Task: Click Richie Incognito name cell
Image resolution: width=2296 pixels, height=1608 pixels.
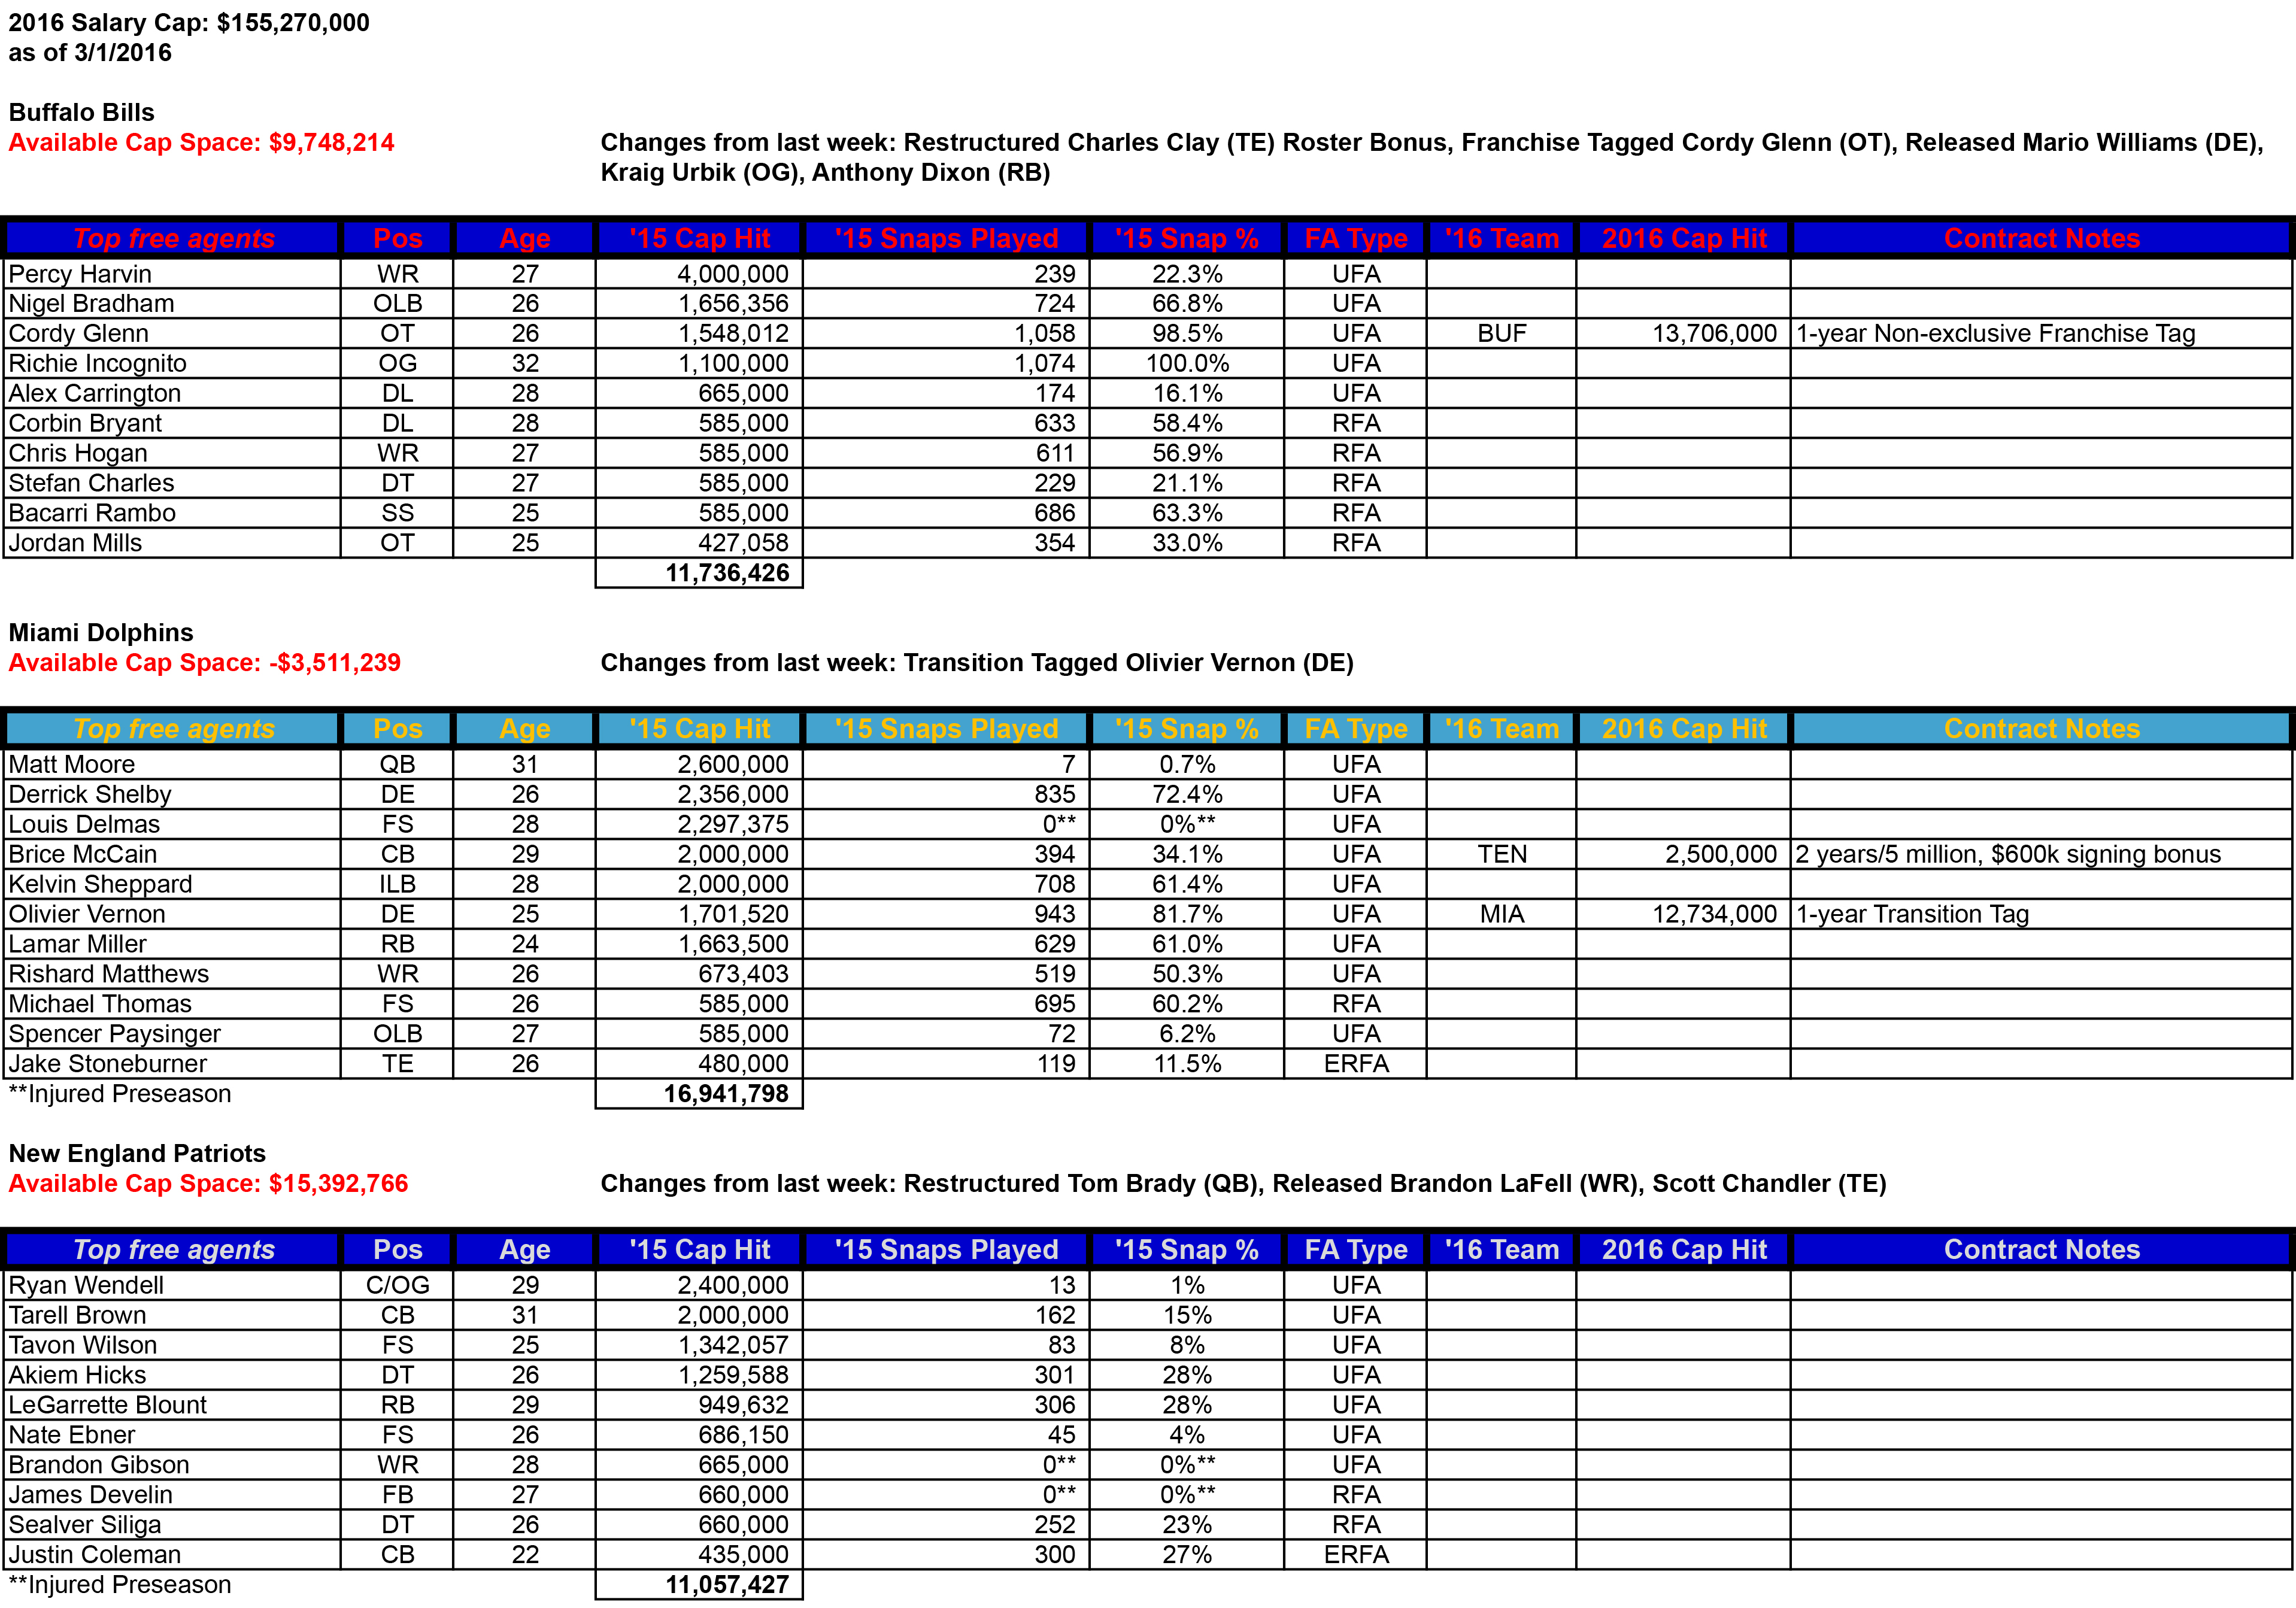Action: click(x=172, y=364)
